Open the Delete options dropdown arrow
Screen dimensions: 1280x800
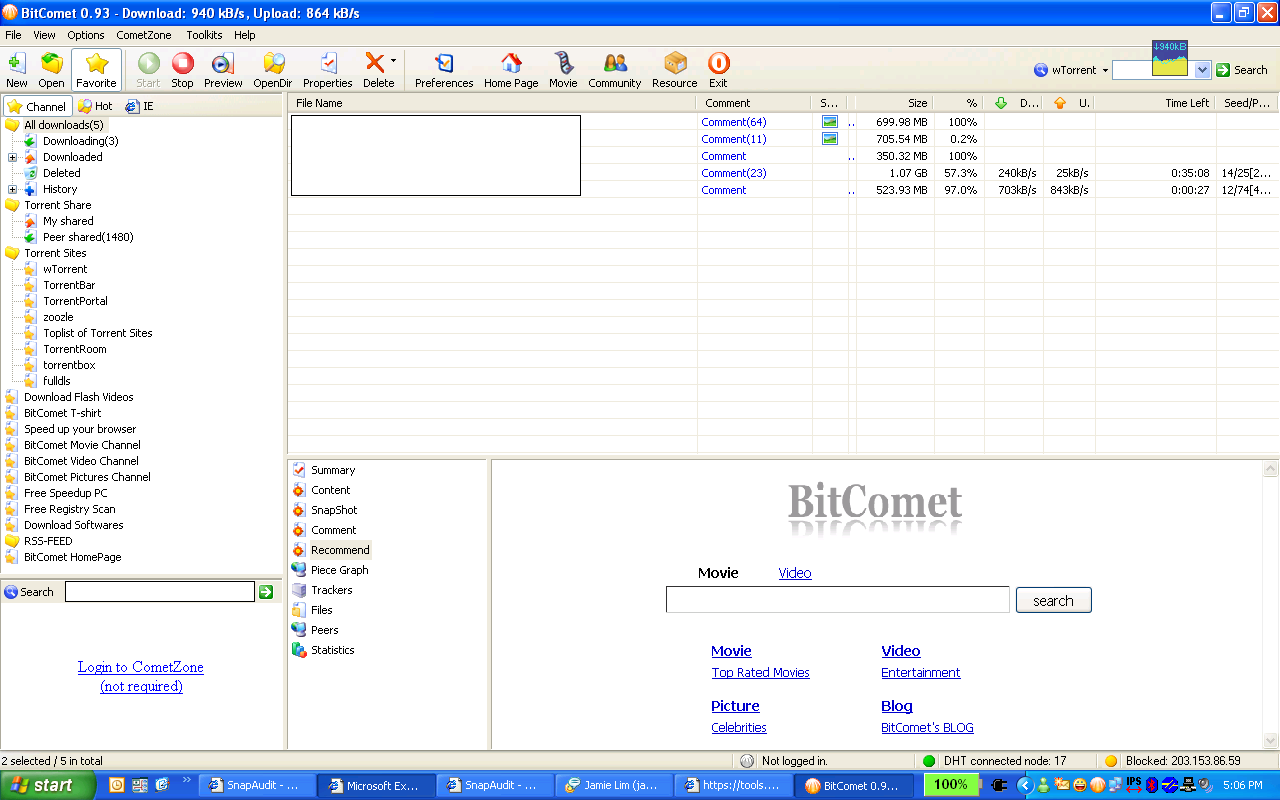point(393,61)
